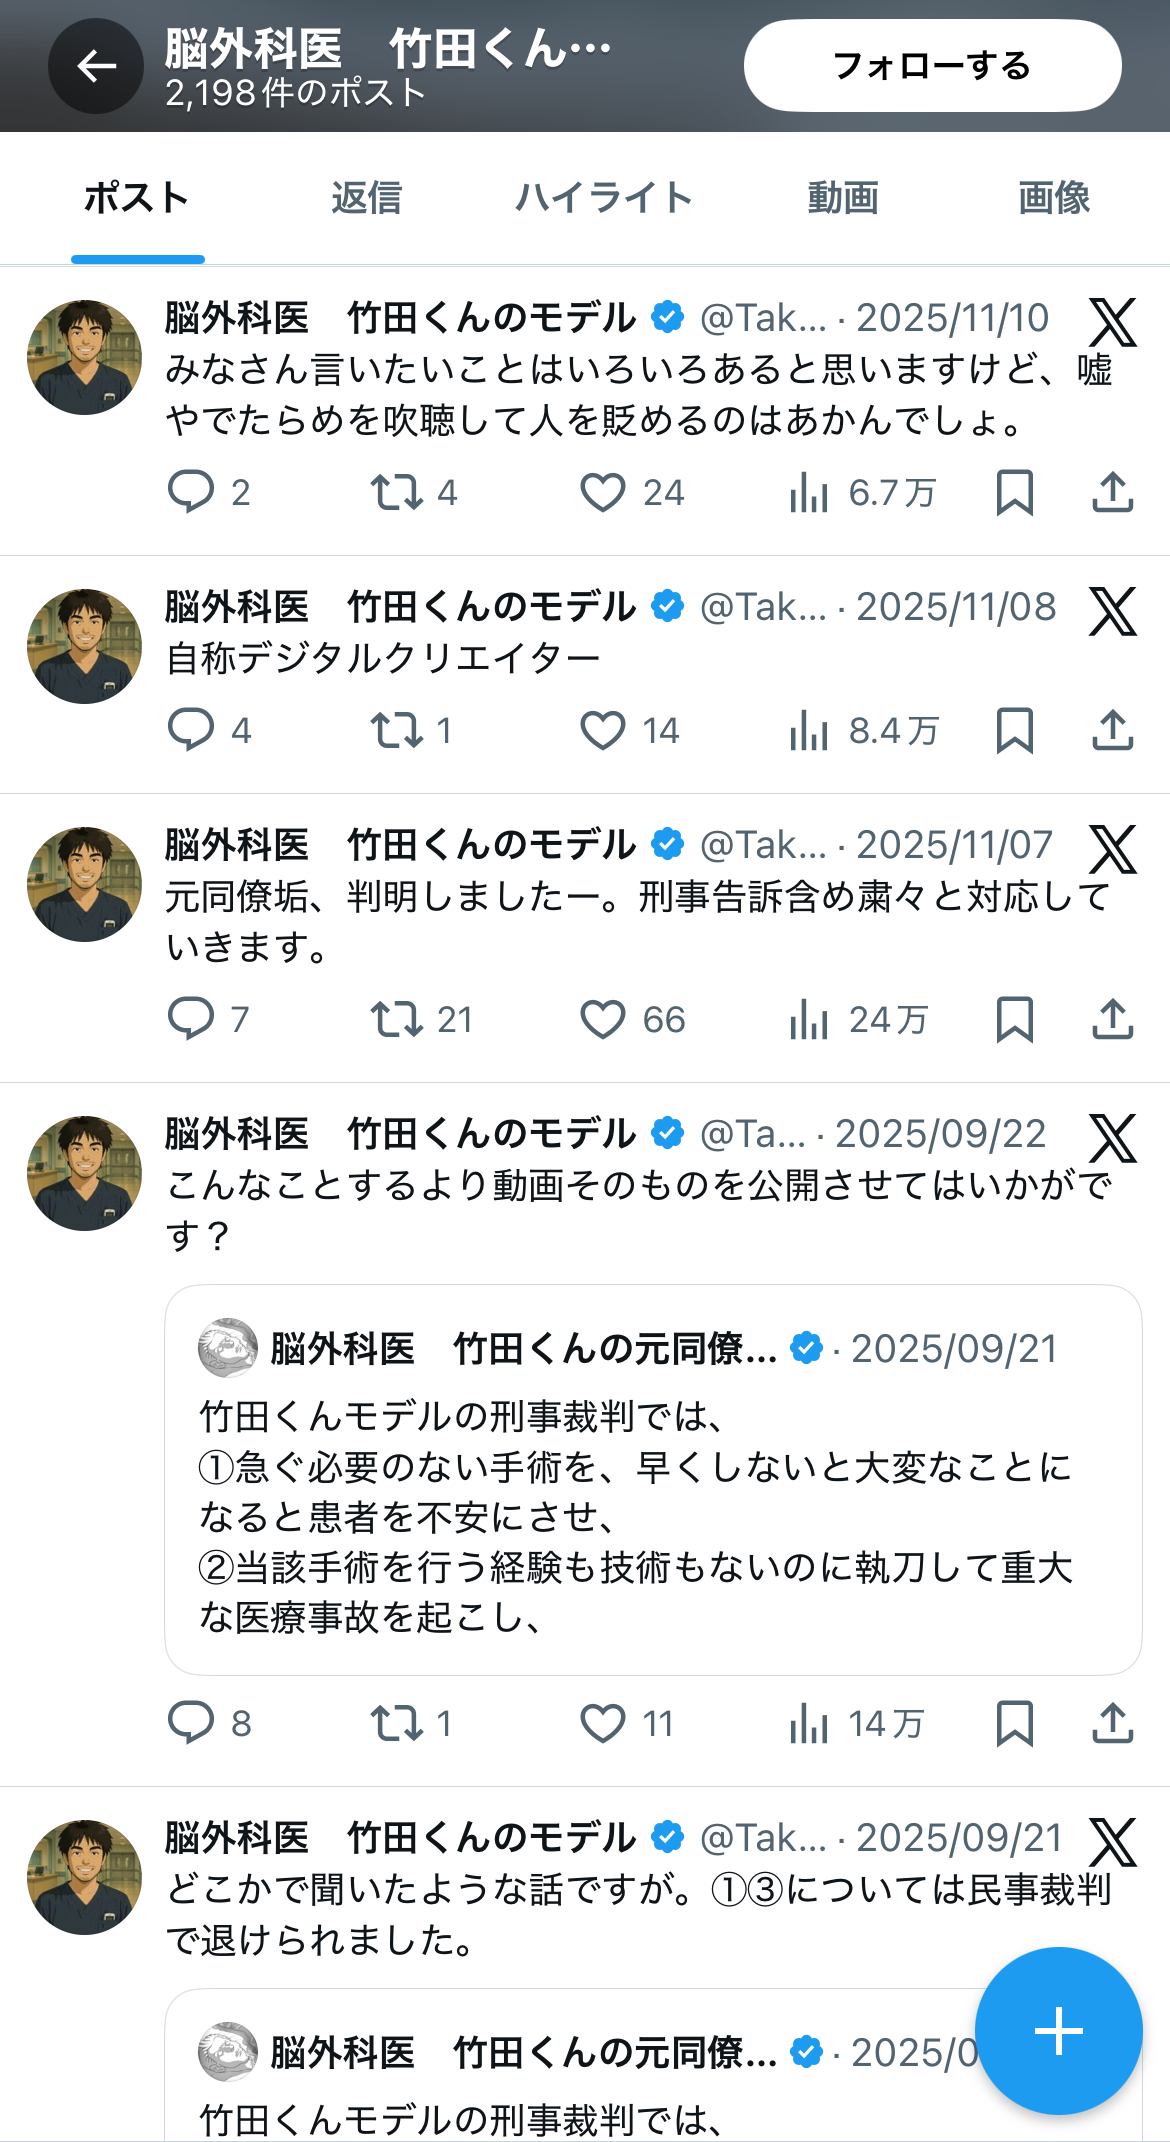This screenshot has height=2142, width=1170.
Task: Select the 動画 tab
Action: pos(843,198)
